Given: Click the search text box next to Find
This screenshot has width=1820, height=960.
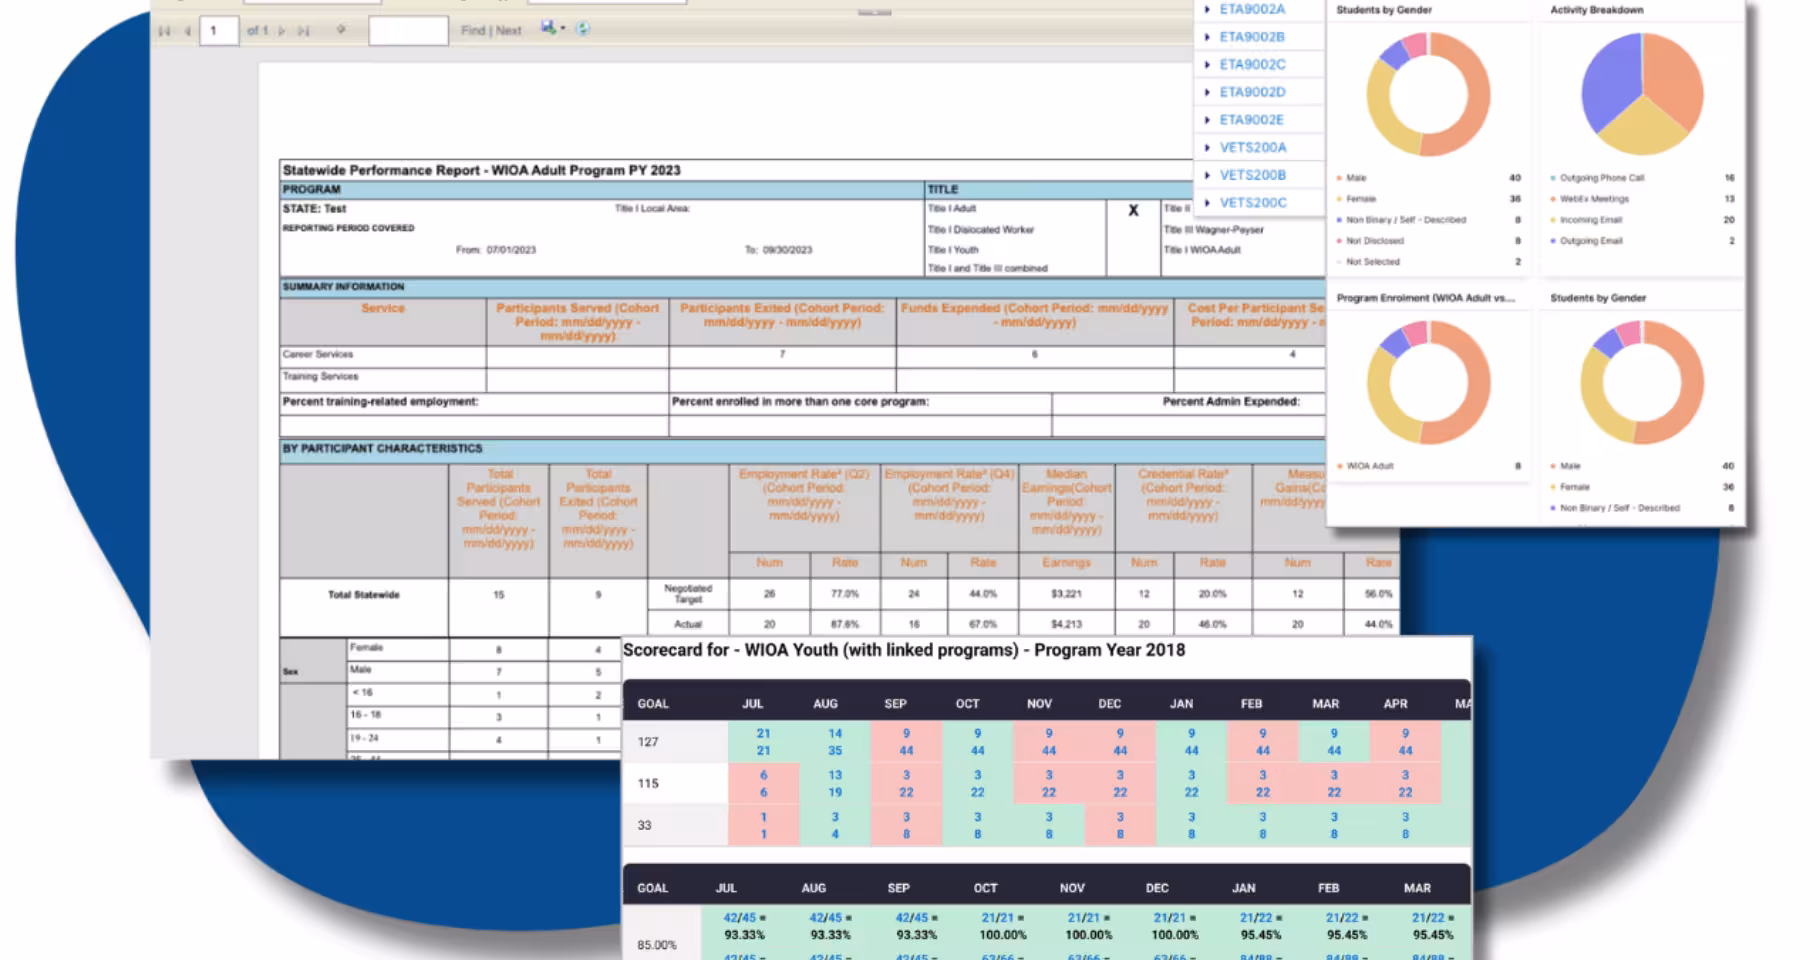Looking at the screenshot, I should (408, 30).
